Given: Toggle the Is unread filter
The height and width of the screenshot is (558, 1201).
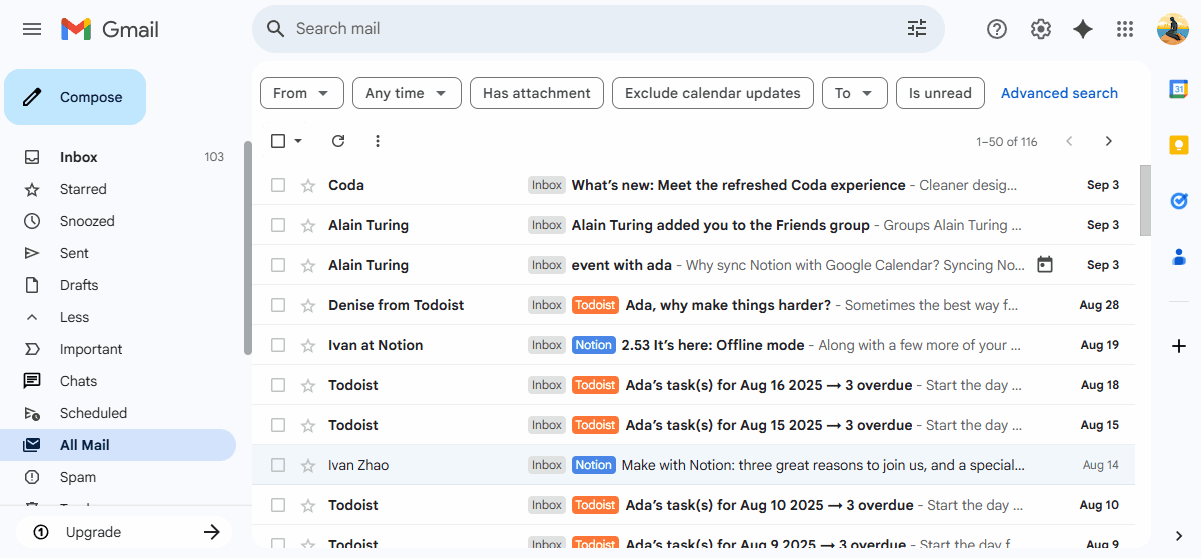Looking at the screenshot, I should pos(940,93).
